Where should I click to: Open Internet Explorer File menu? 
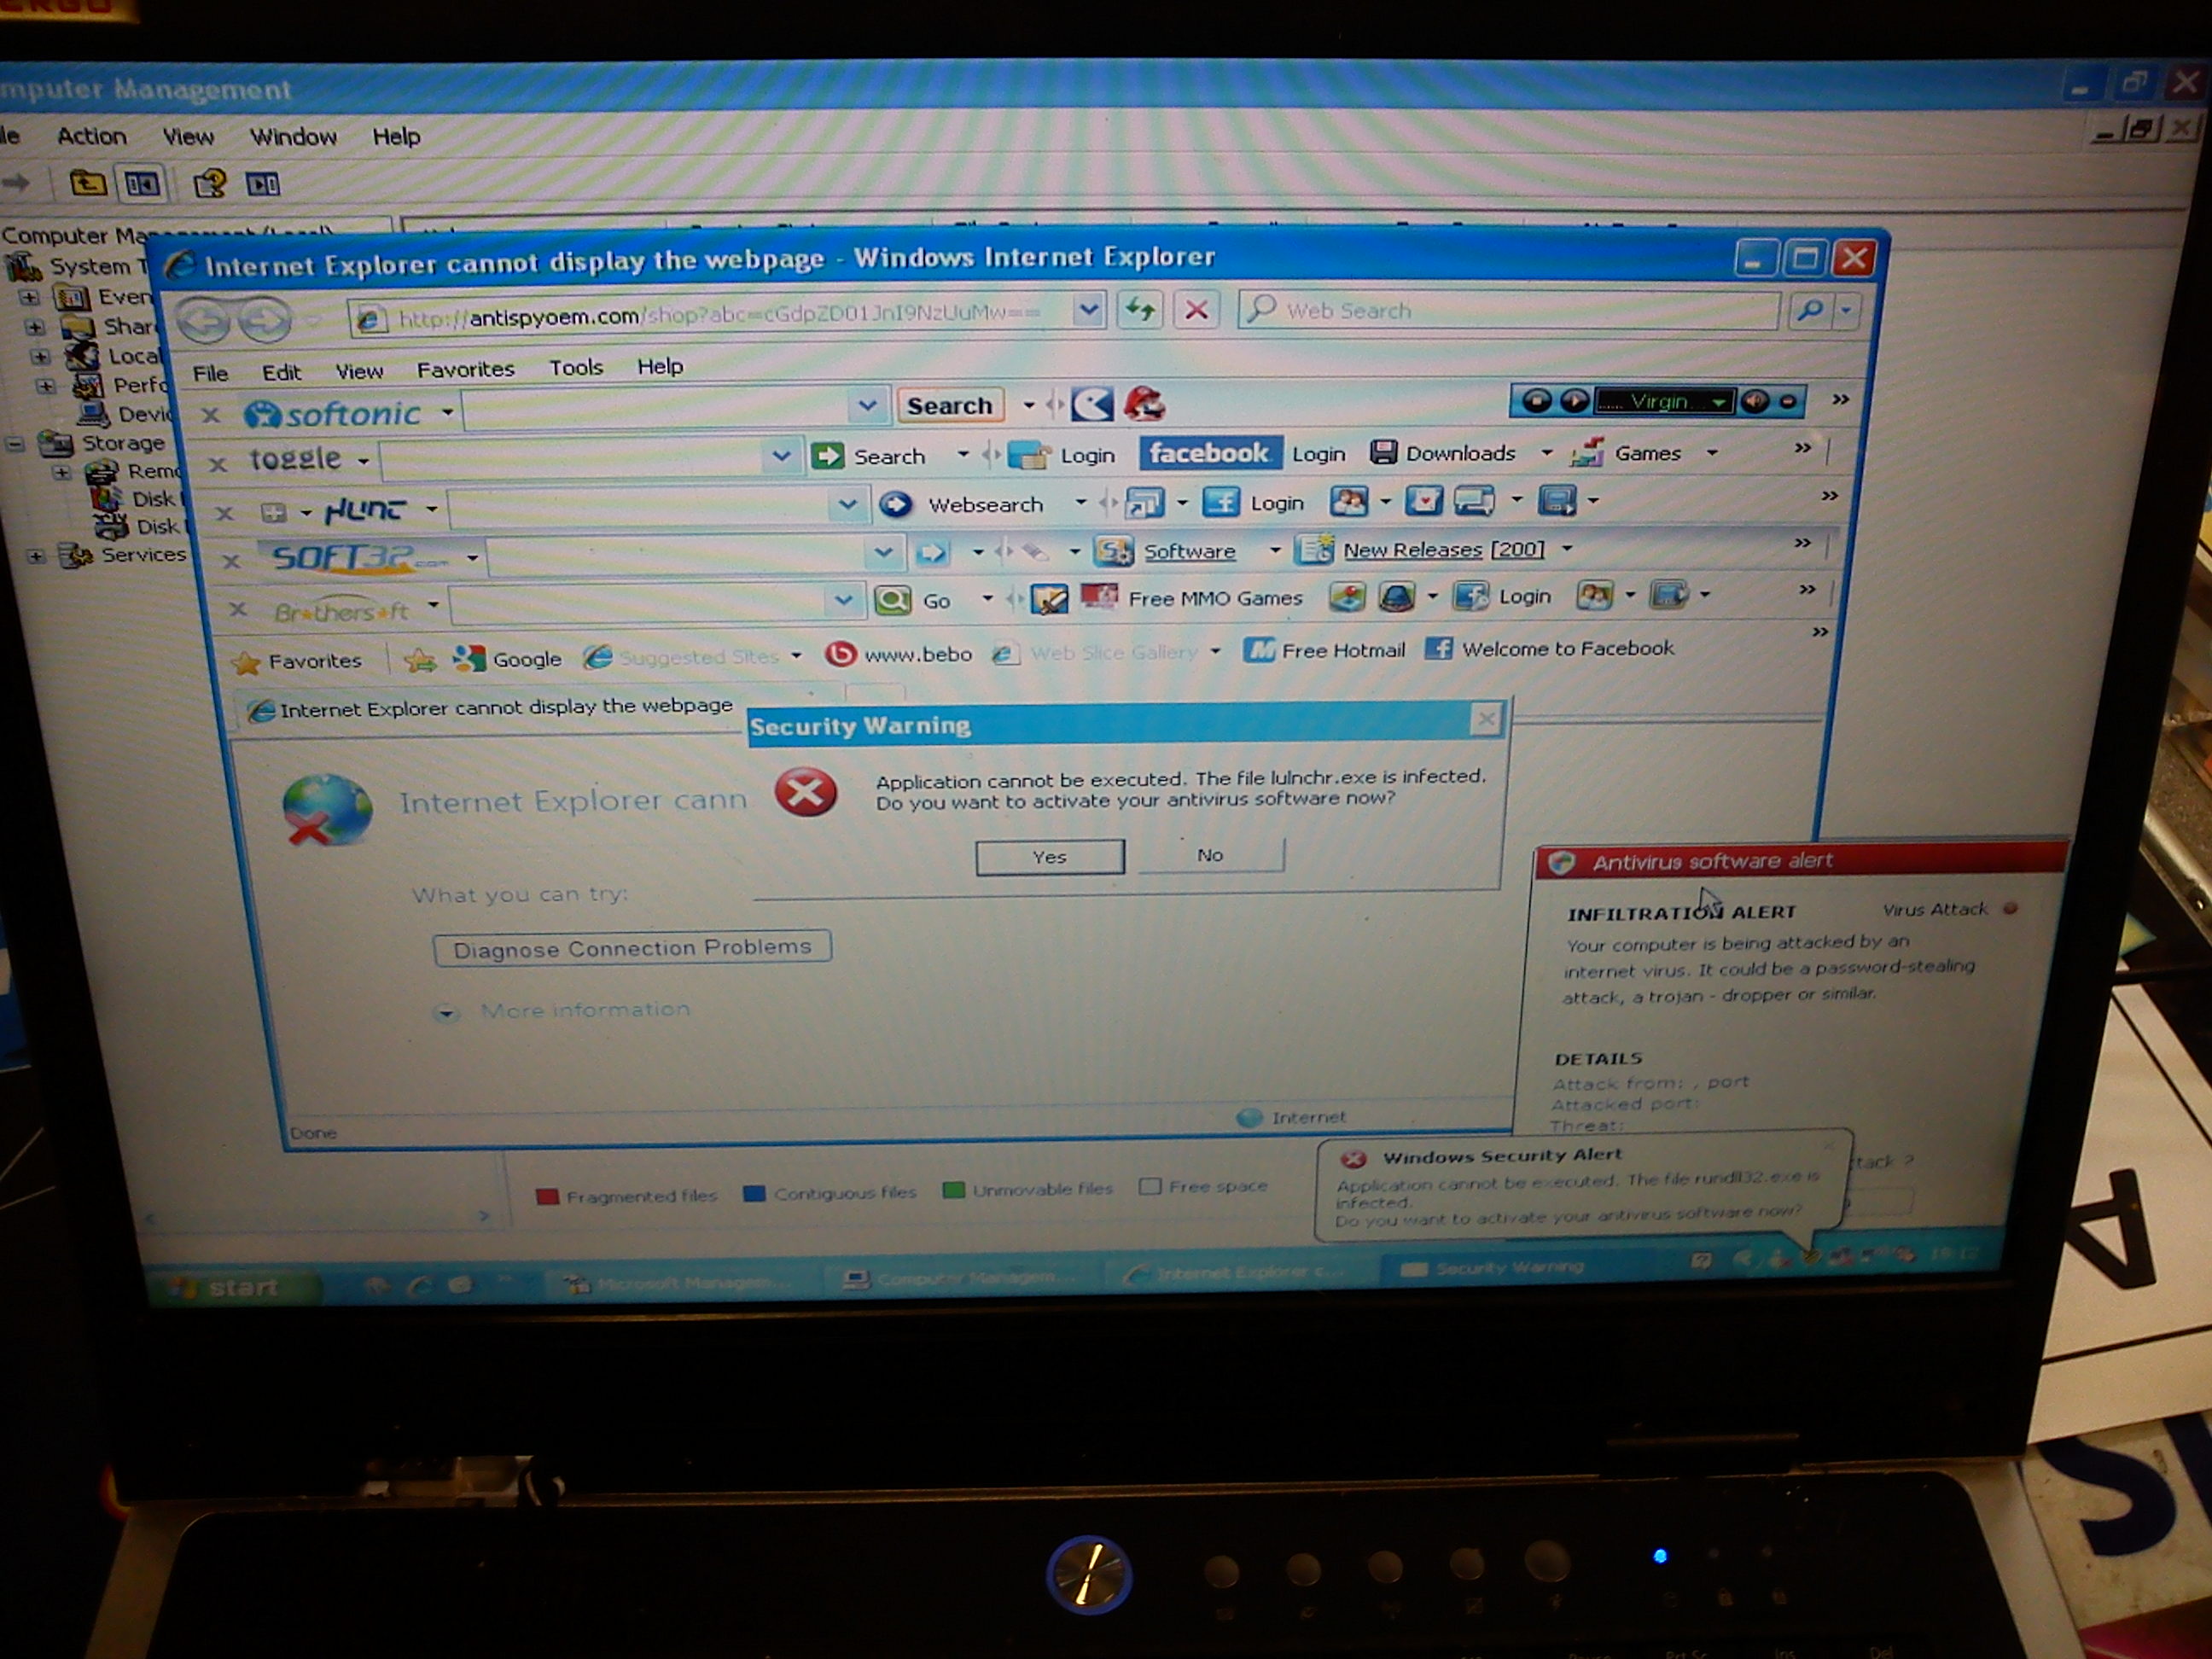210,373
